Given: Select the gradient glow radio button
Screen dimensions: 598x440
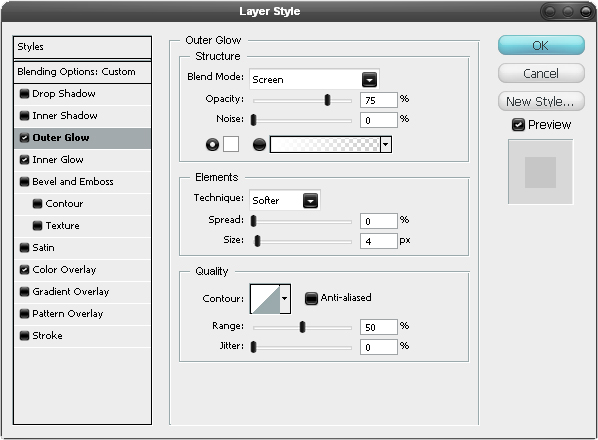Looking at the screenshot, I should coord(259,145).
